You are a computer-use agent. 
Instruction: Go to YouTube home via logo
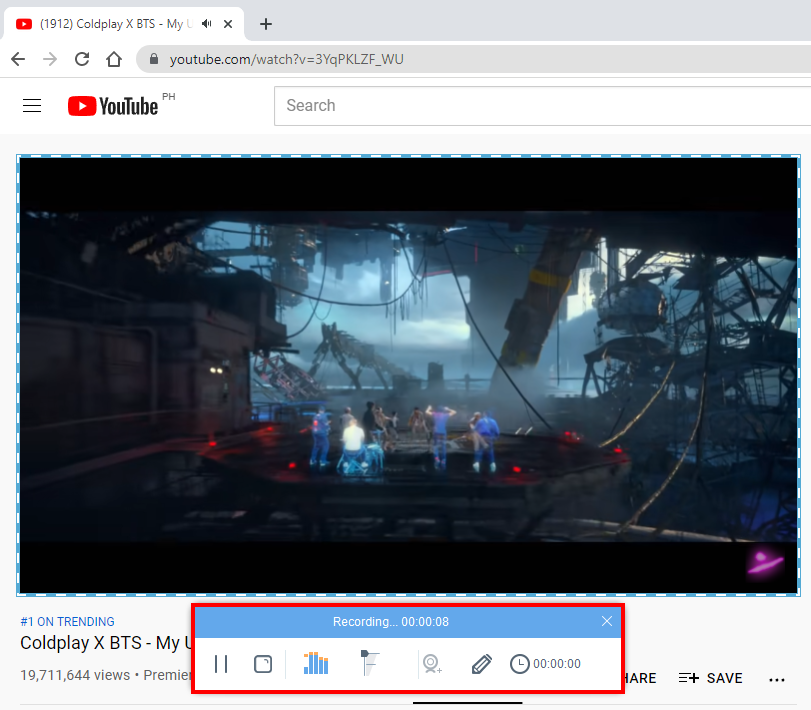[113, 106]
